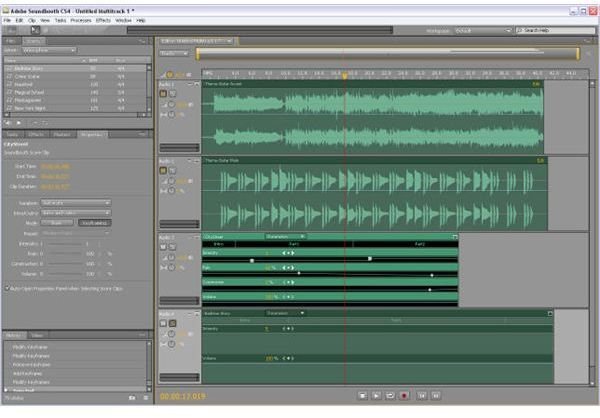Screen dimensions: 600x418
Task: Start recording with the red Record button
Action: [404, 395]
